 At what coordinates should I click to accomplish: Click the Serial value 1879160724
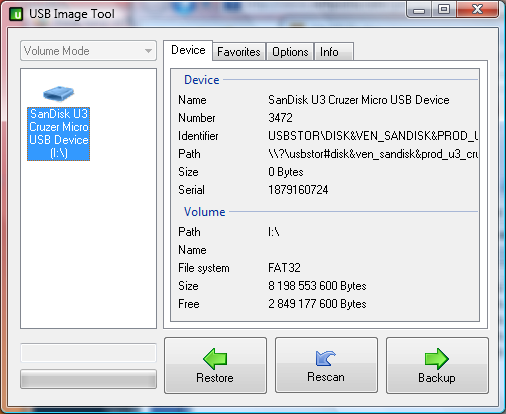[x=298, y=190]
